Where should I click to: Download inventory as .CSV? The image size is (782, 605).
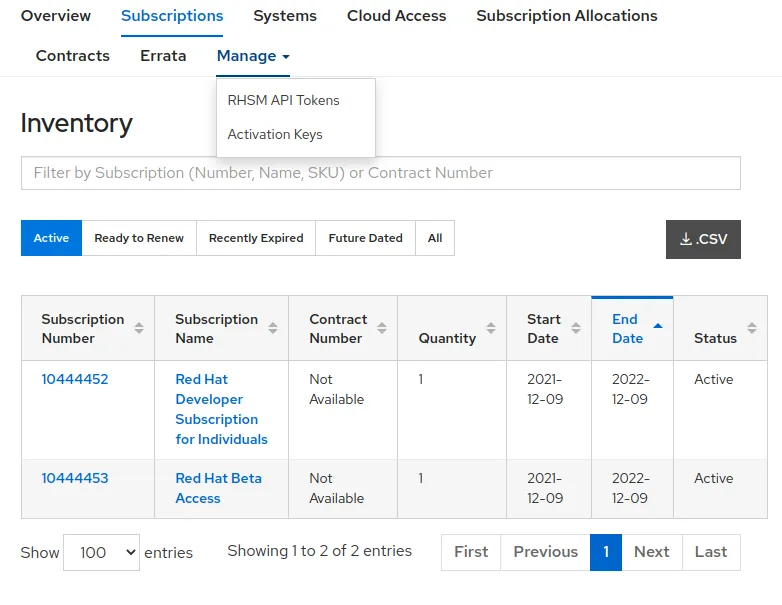pyautogui.click(x=703, y=239)
